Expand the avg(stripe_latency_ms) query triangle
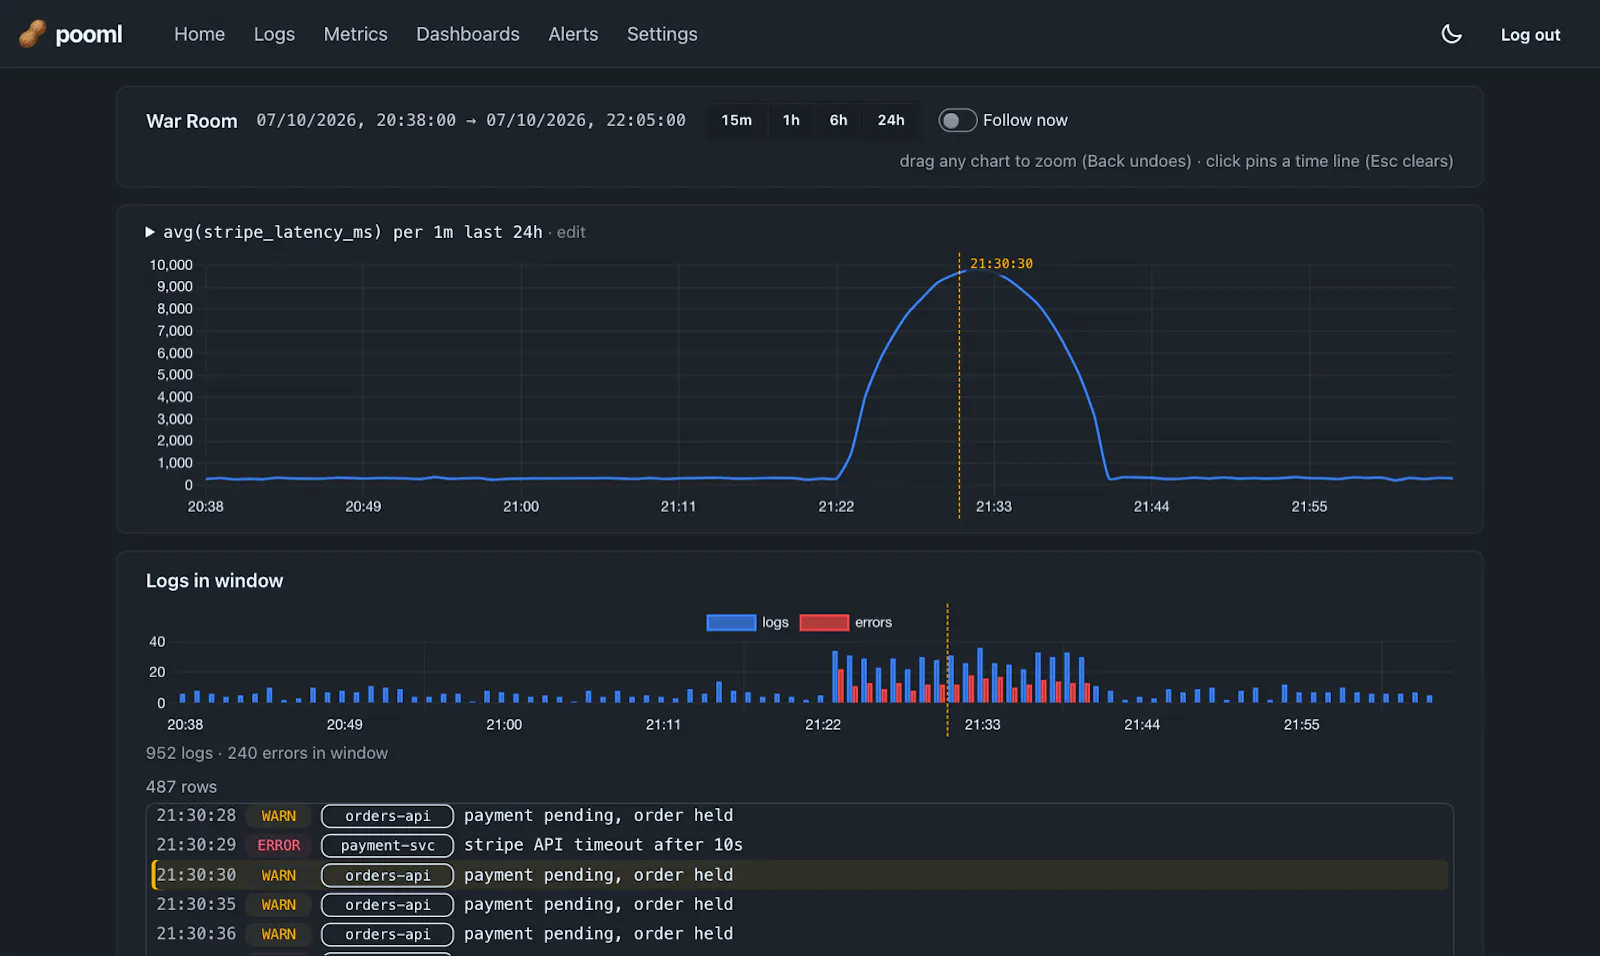Screen dimensions: 1600x956 tap(150, 232)
